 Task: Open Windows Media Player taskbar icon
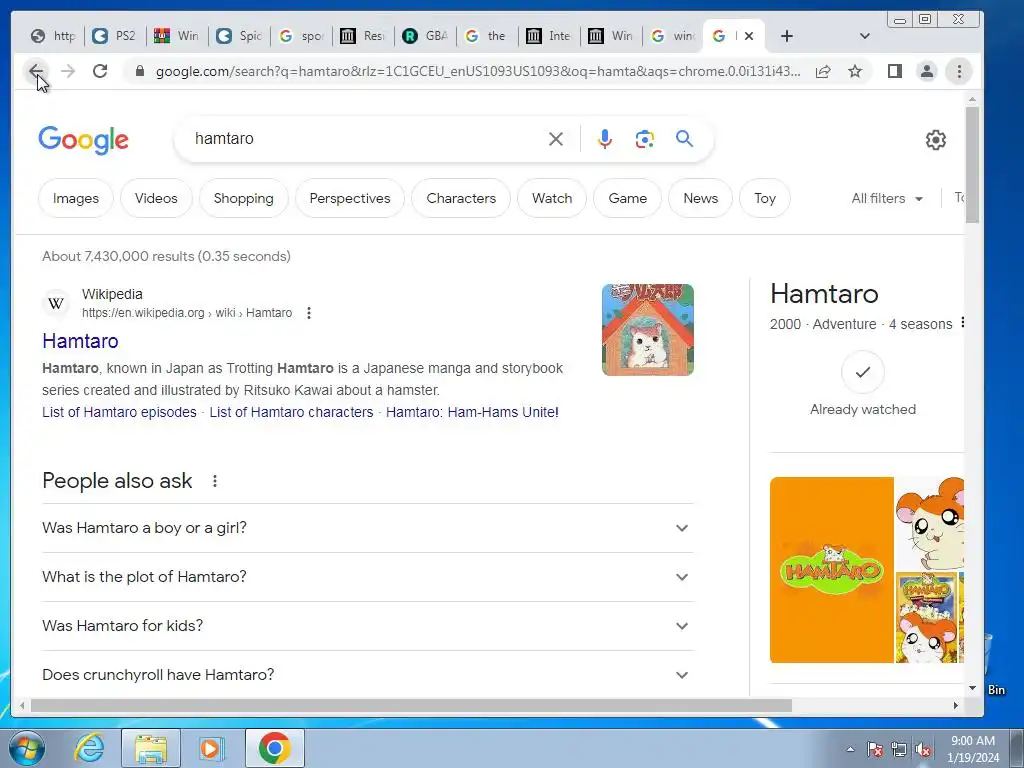coord(211,748)
